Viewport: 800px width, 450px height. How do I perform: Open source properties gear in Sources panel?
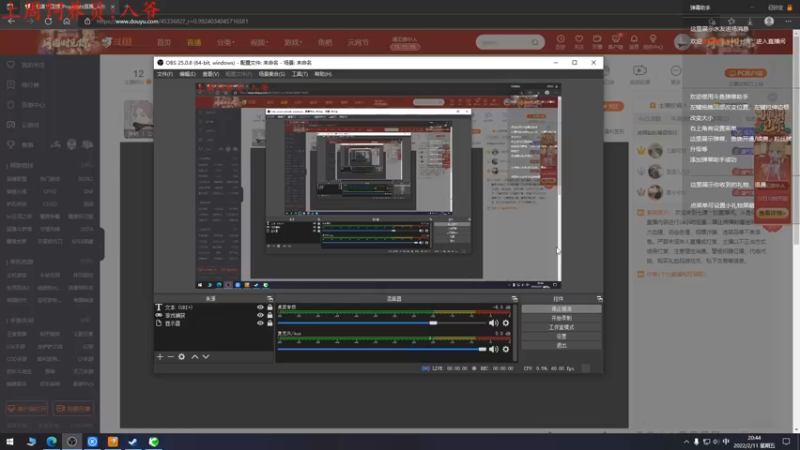pyautogui.click(x=182, y=357)
